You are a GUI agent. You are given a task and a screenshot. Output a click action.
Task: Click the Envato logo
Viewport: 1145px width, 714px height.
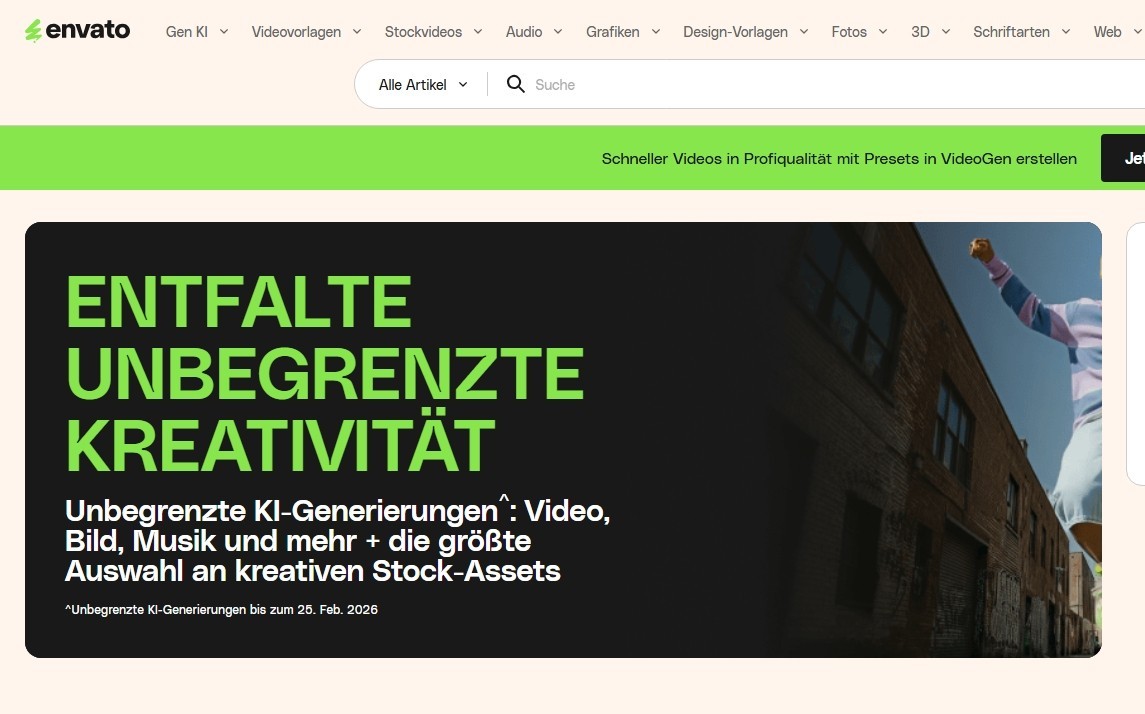(78, 30)
